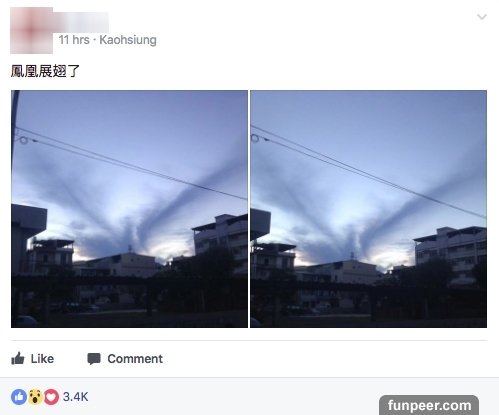Screen dimensions: 499x415
Task: Click the funpeer.com watermark
Action: [429, 405]
